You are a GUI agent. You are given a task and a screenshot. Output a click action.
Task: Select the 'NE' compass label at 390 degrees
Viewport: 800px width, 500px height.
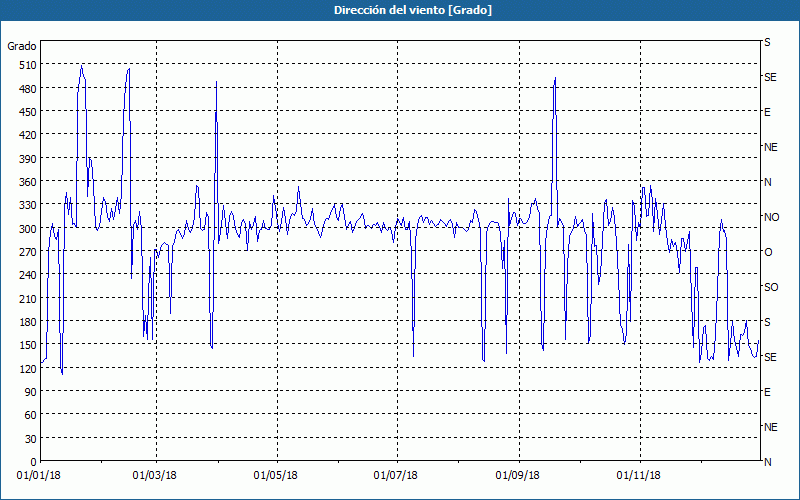(x=770, y=147)
